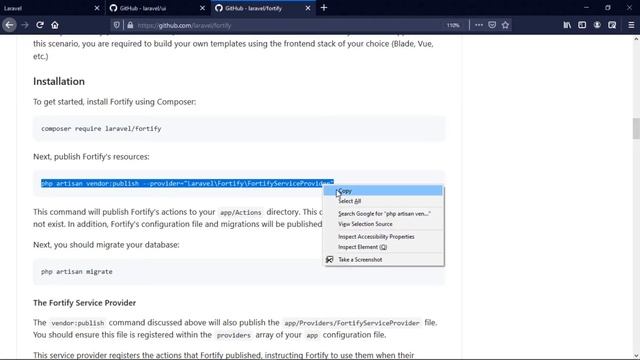640x360 pixels.
Task: Save page to Pocket
Action: (492, 25)
